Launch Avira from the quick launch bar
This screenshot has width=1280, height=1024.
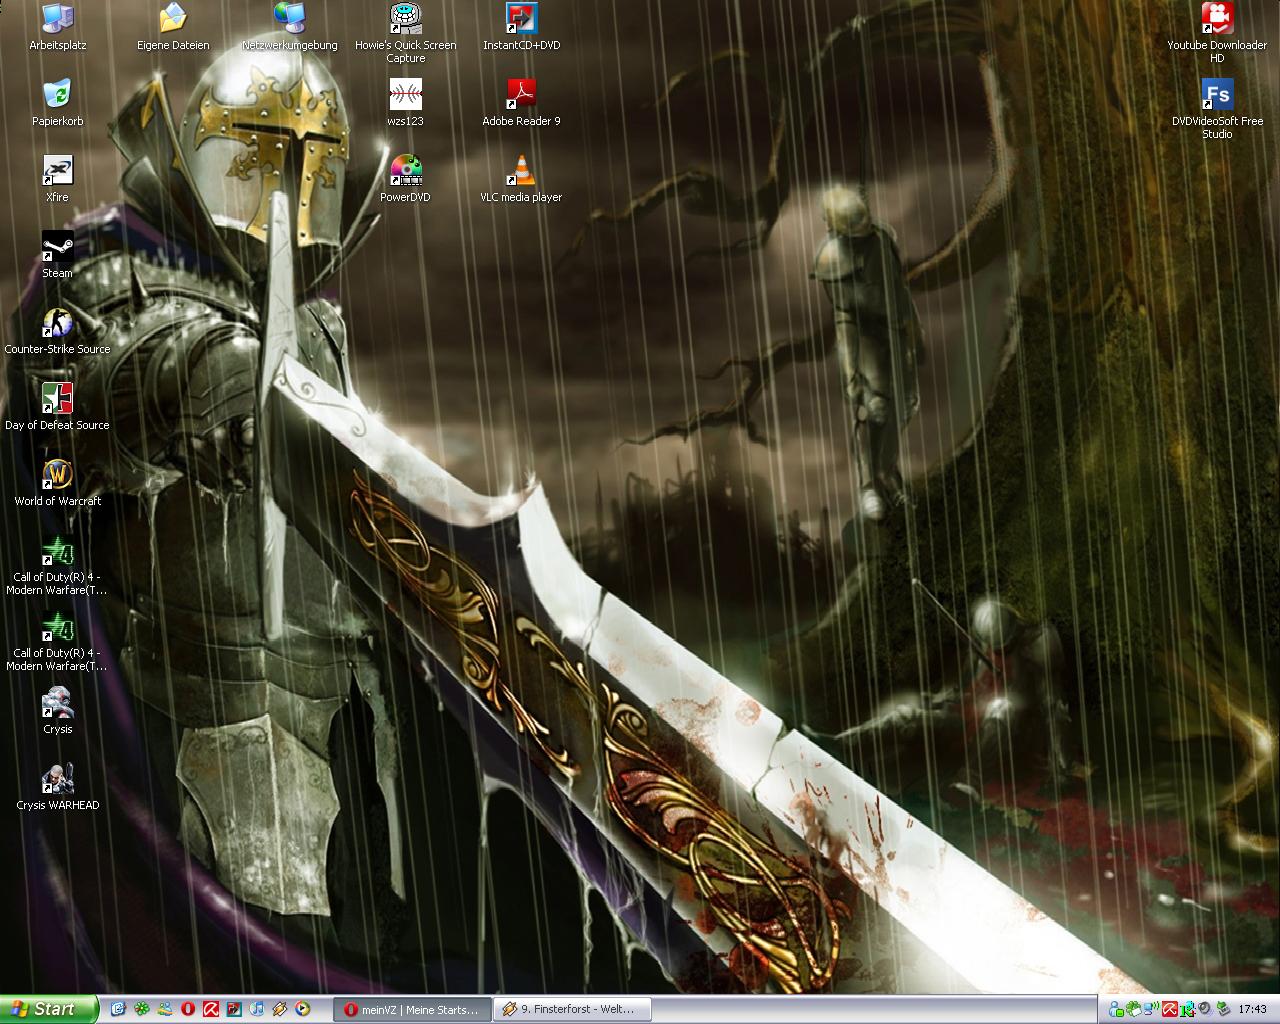(x=211, y=1009)
